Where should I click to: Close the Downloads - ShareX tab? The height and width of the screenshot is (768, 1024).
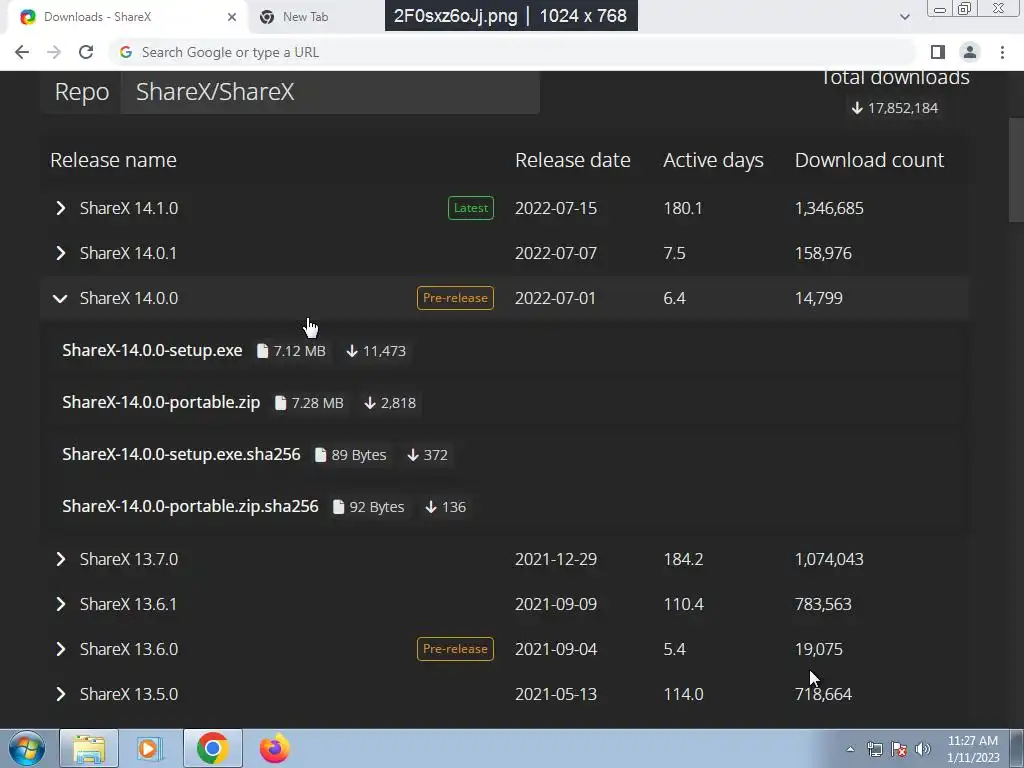pyautogui.click(x=232, y=17)
